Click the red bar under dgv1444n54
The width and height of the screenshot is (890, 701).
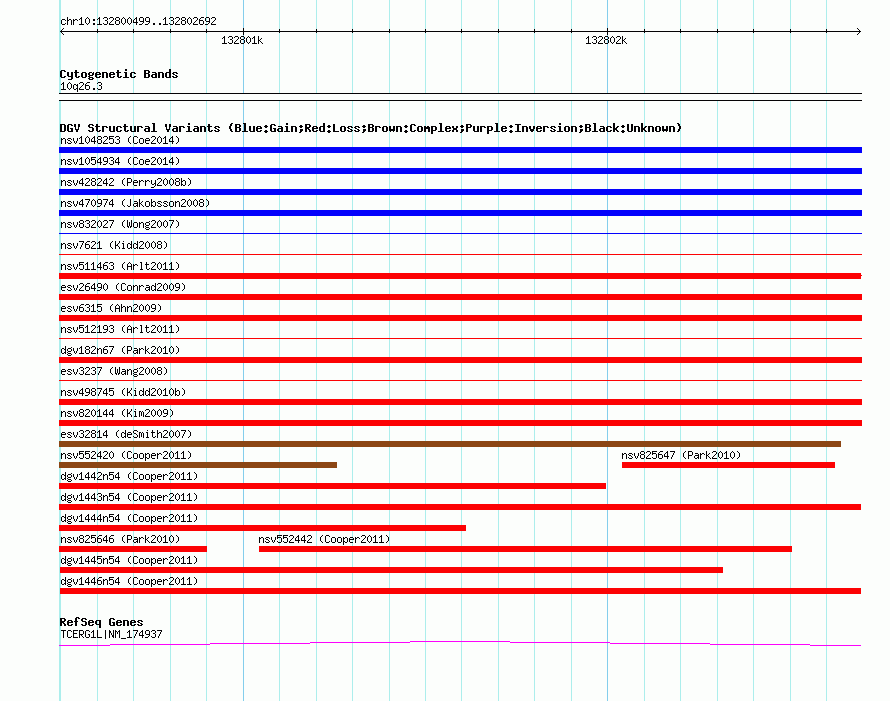click(262, 528)
